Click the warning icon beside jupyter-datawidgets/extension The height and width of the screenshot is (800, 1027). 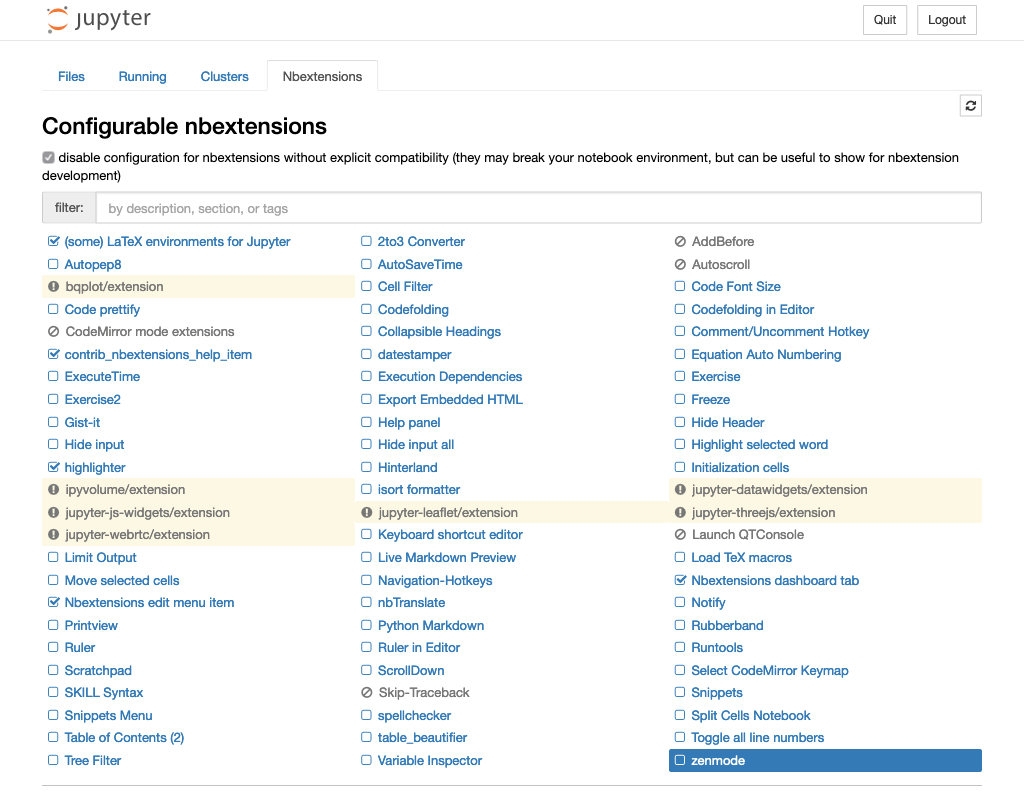click(680, 489)
